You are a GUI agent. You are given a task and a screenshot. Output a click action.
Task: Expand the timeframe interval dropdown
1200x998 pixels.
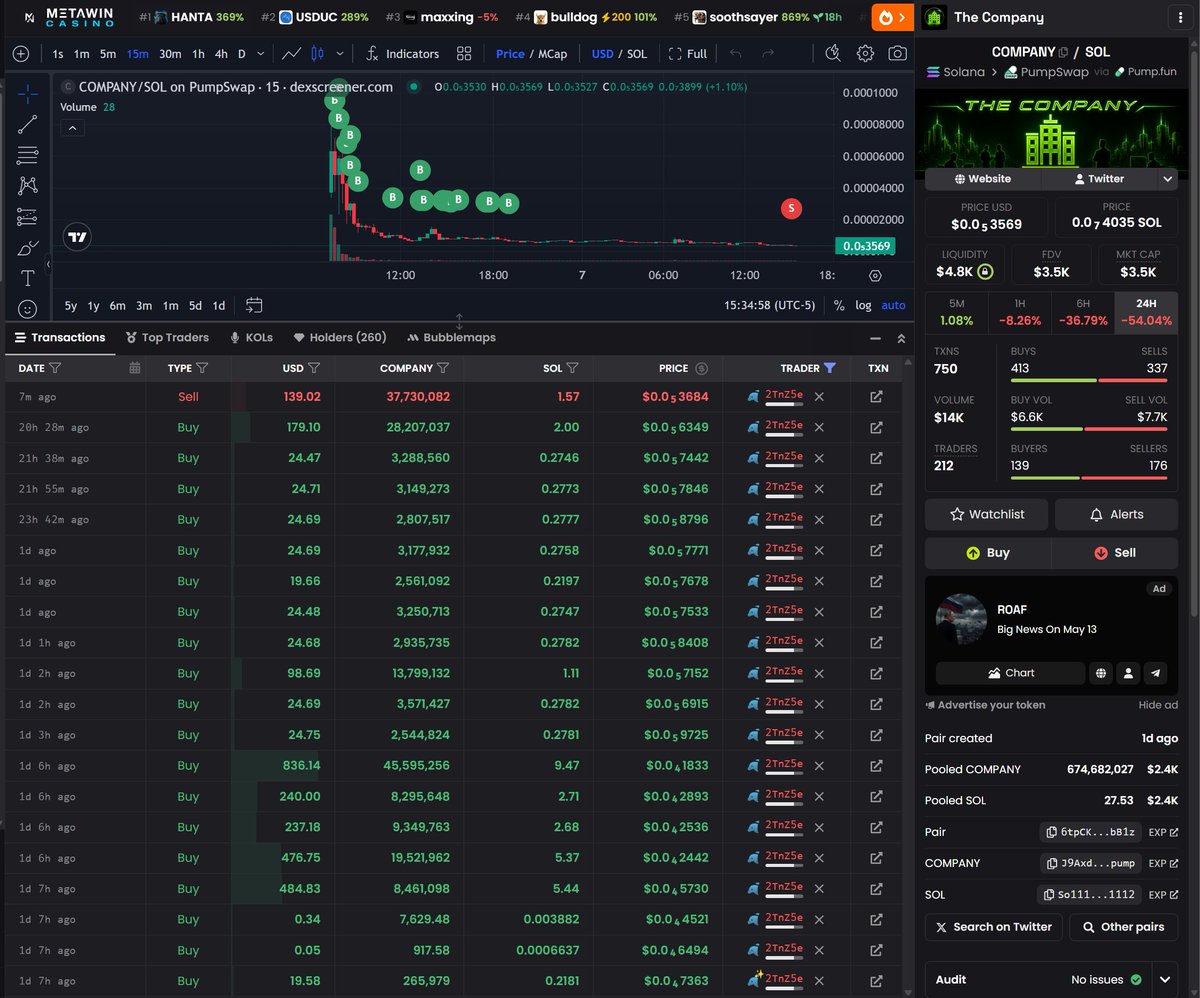(261, 54)
